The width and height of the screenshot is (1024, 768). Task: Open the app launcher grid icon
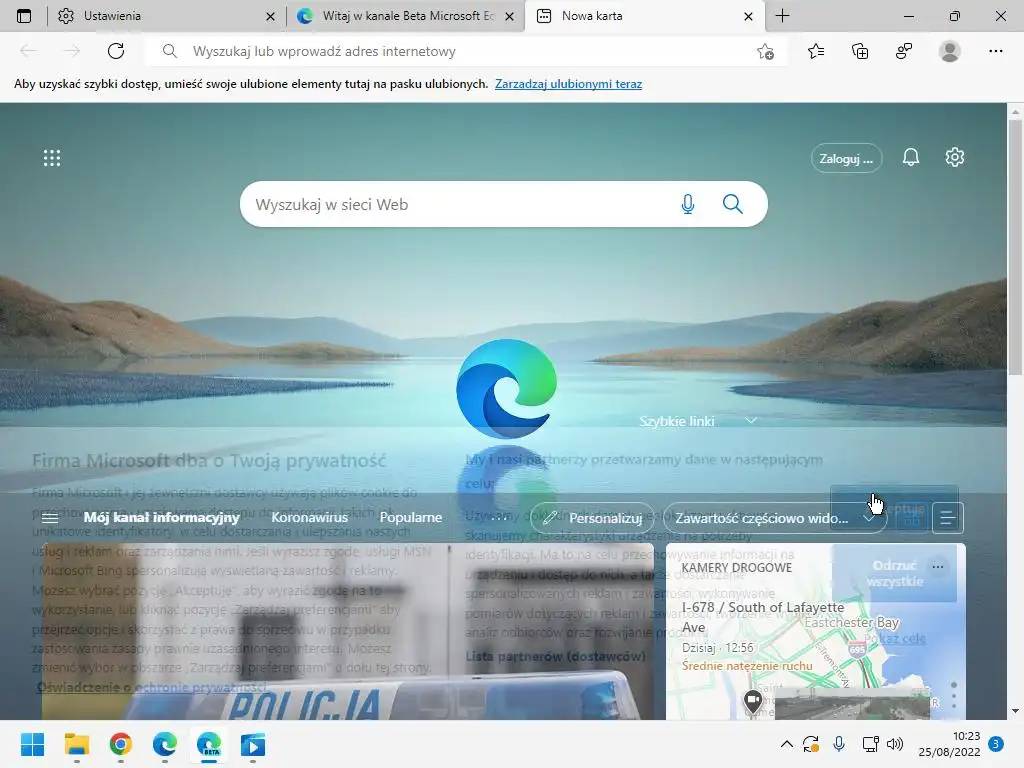(52, 158)
